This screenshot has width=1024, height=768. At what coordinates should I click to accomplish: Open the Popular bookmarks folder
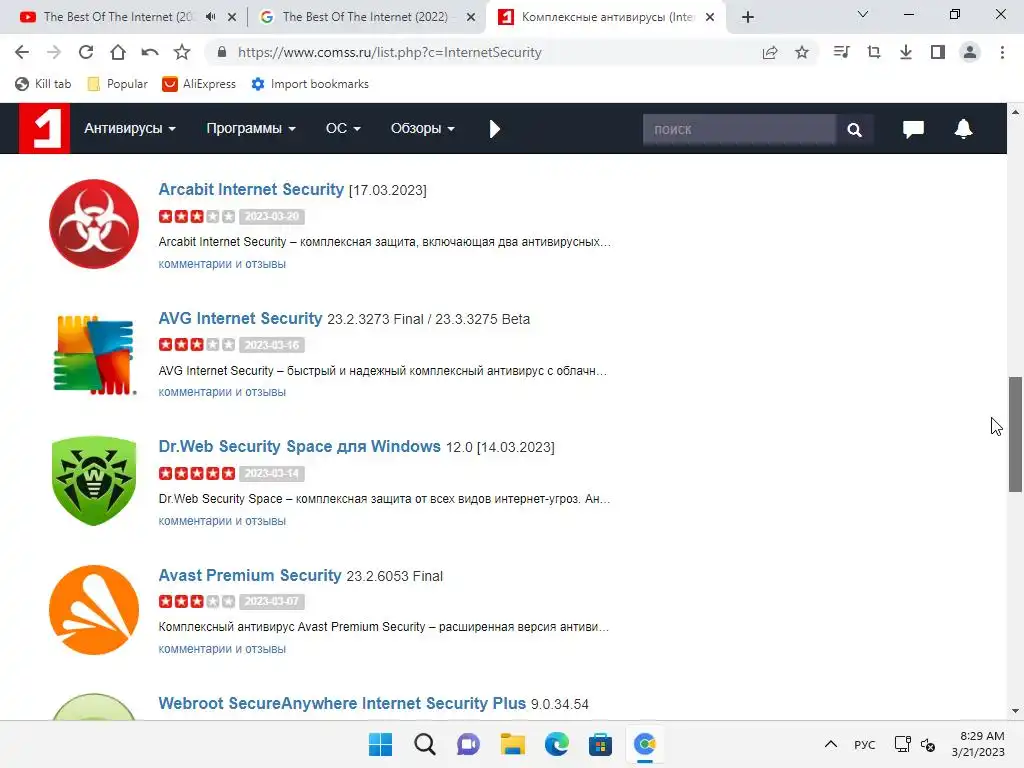tap(118, 84)
